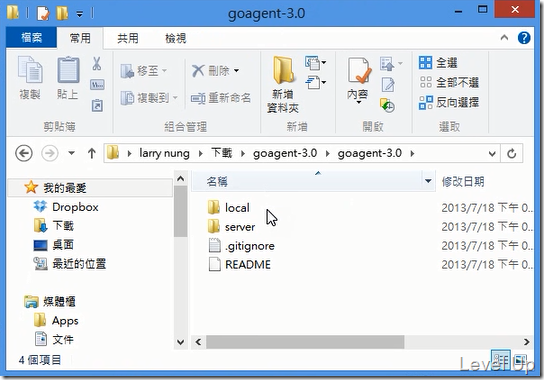Switch to the details view icon in the status bar
544x380 pixels.
point(500,360)
